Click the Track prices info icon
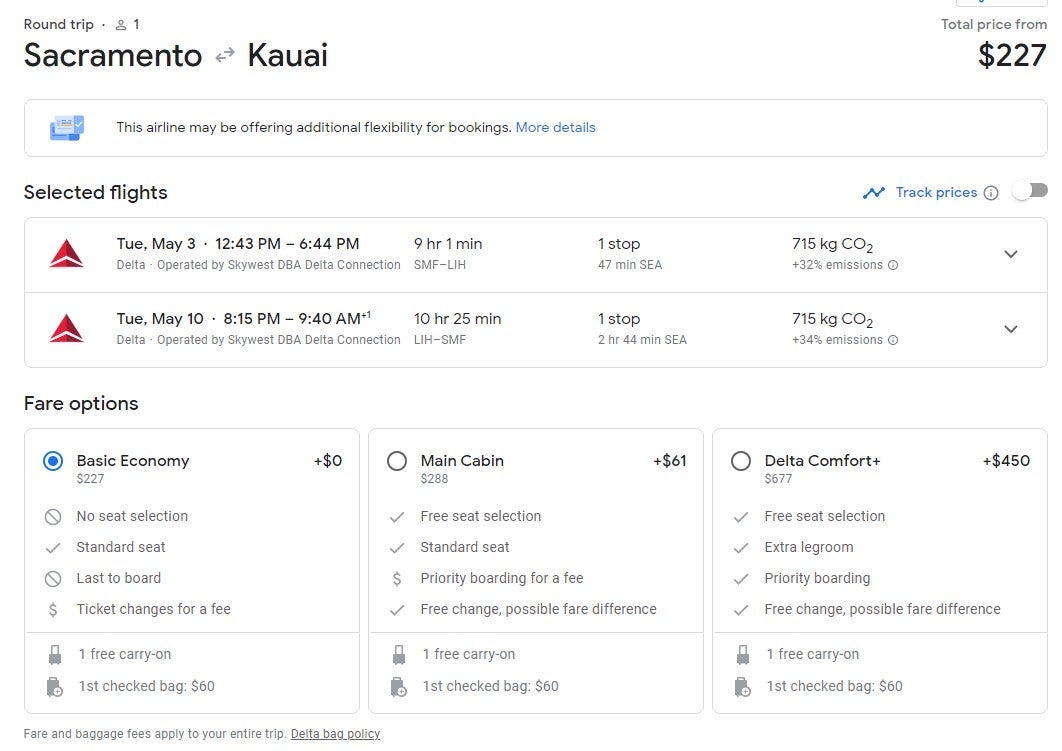Image resolution: width=1062 pixels, height=751 pixels. (990, 193)
